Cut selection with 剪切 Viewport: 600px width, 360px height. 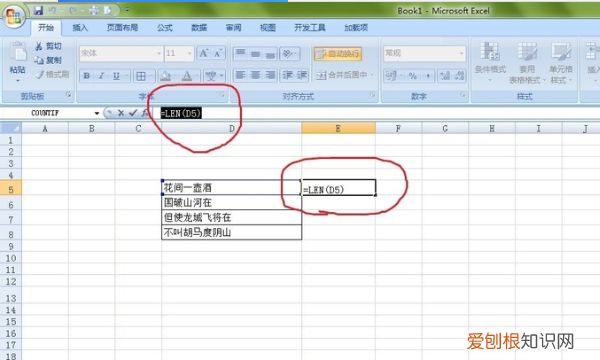pos(48,46)
